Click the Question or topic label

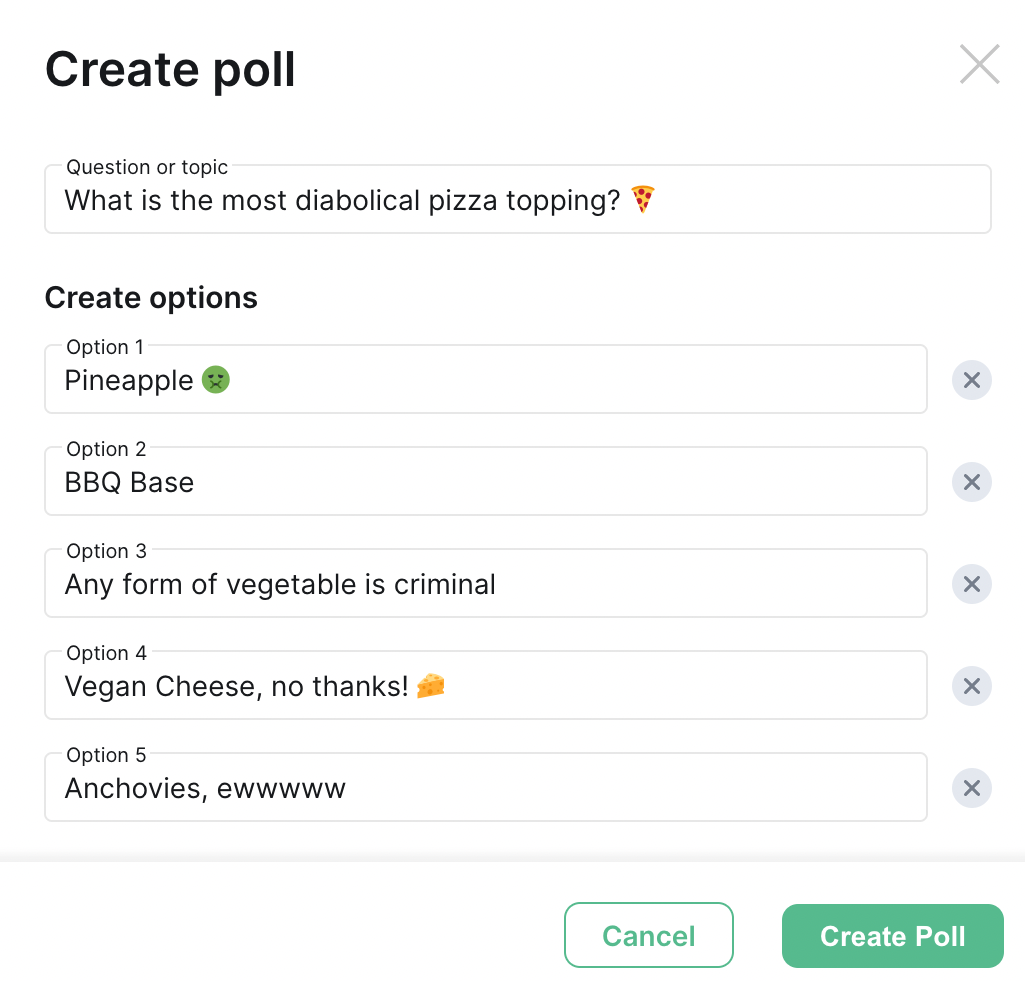[x=147, y=167]
